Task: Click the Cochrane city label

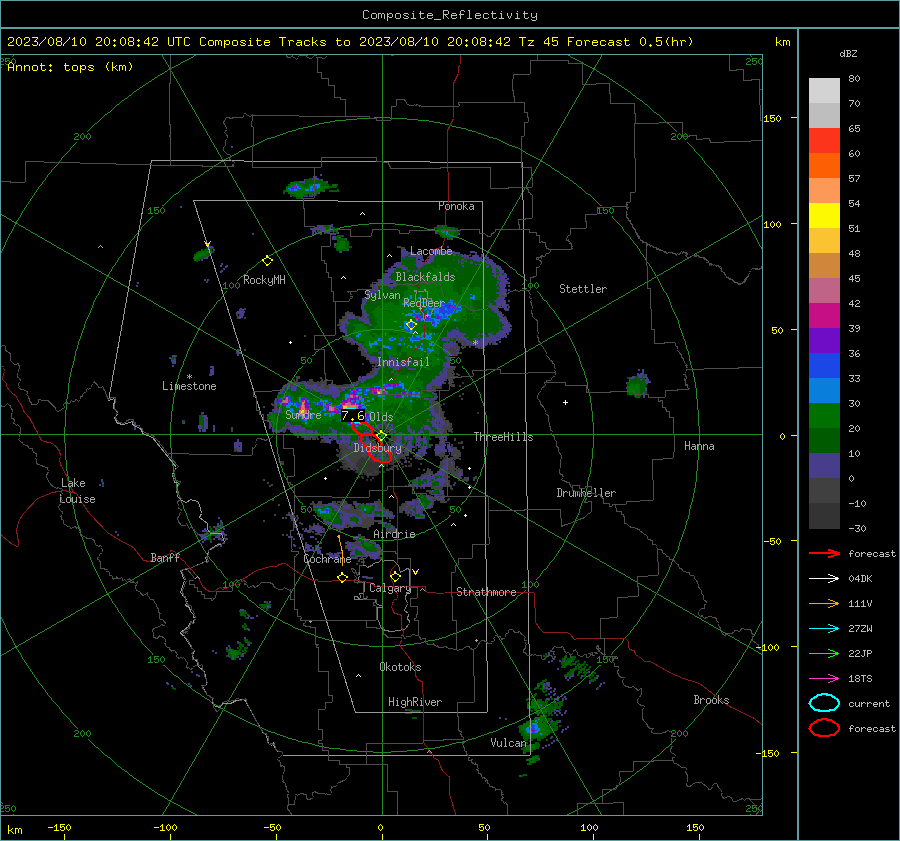Action: [327, 559]
